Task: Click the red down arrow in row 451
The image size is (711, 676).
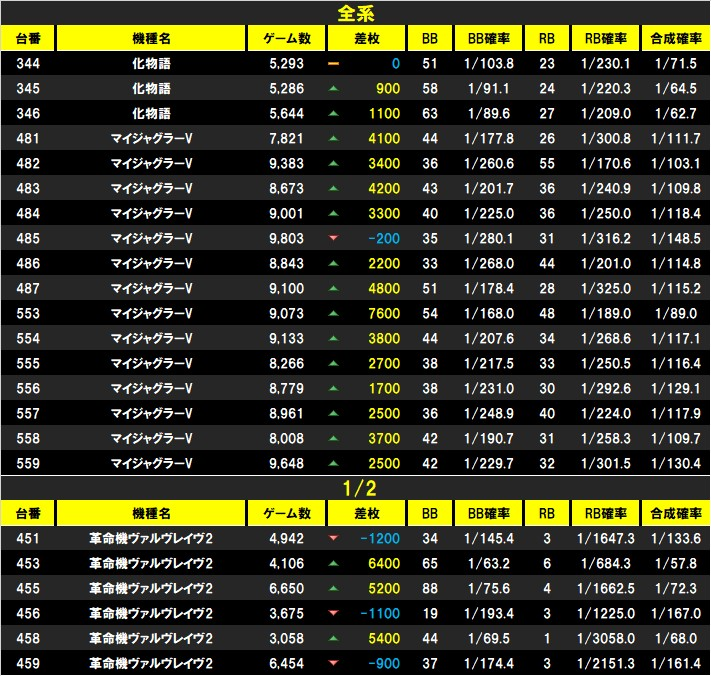Action: click(333, 538)
